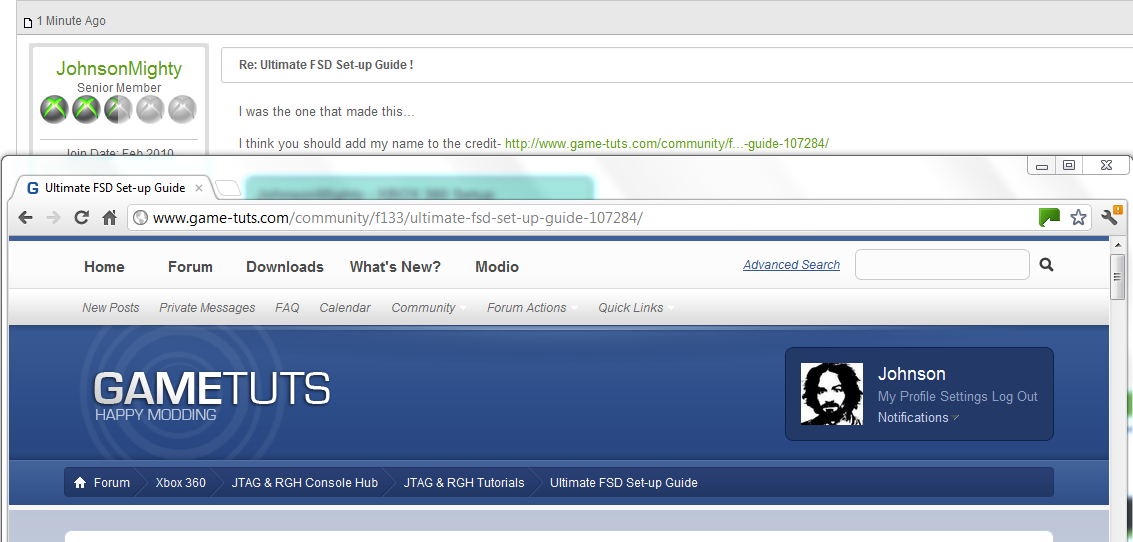The width and height of the screenshot is (1133, 542).
Task: Click the JohnsonMighty username in the background post
Action: point(119,69)
